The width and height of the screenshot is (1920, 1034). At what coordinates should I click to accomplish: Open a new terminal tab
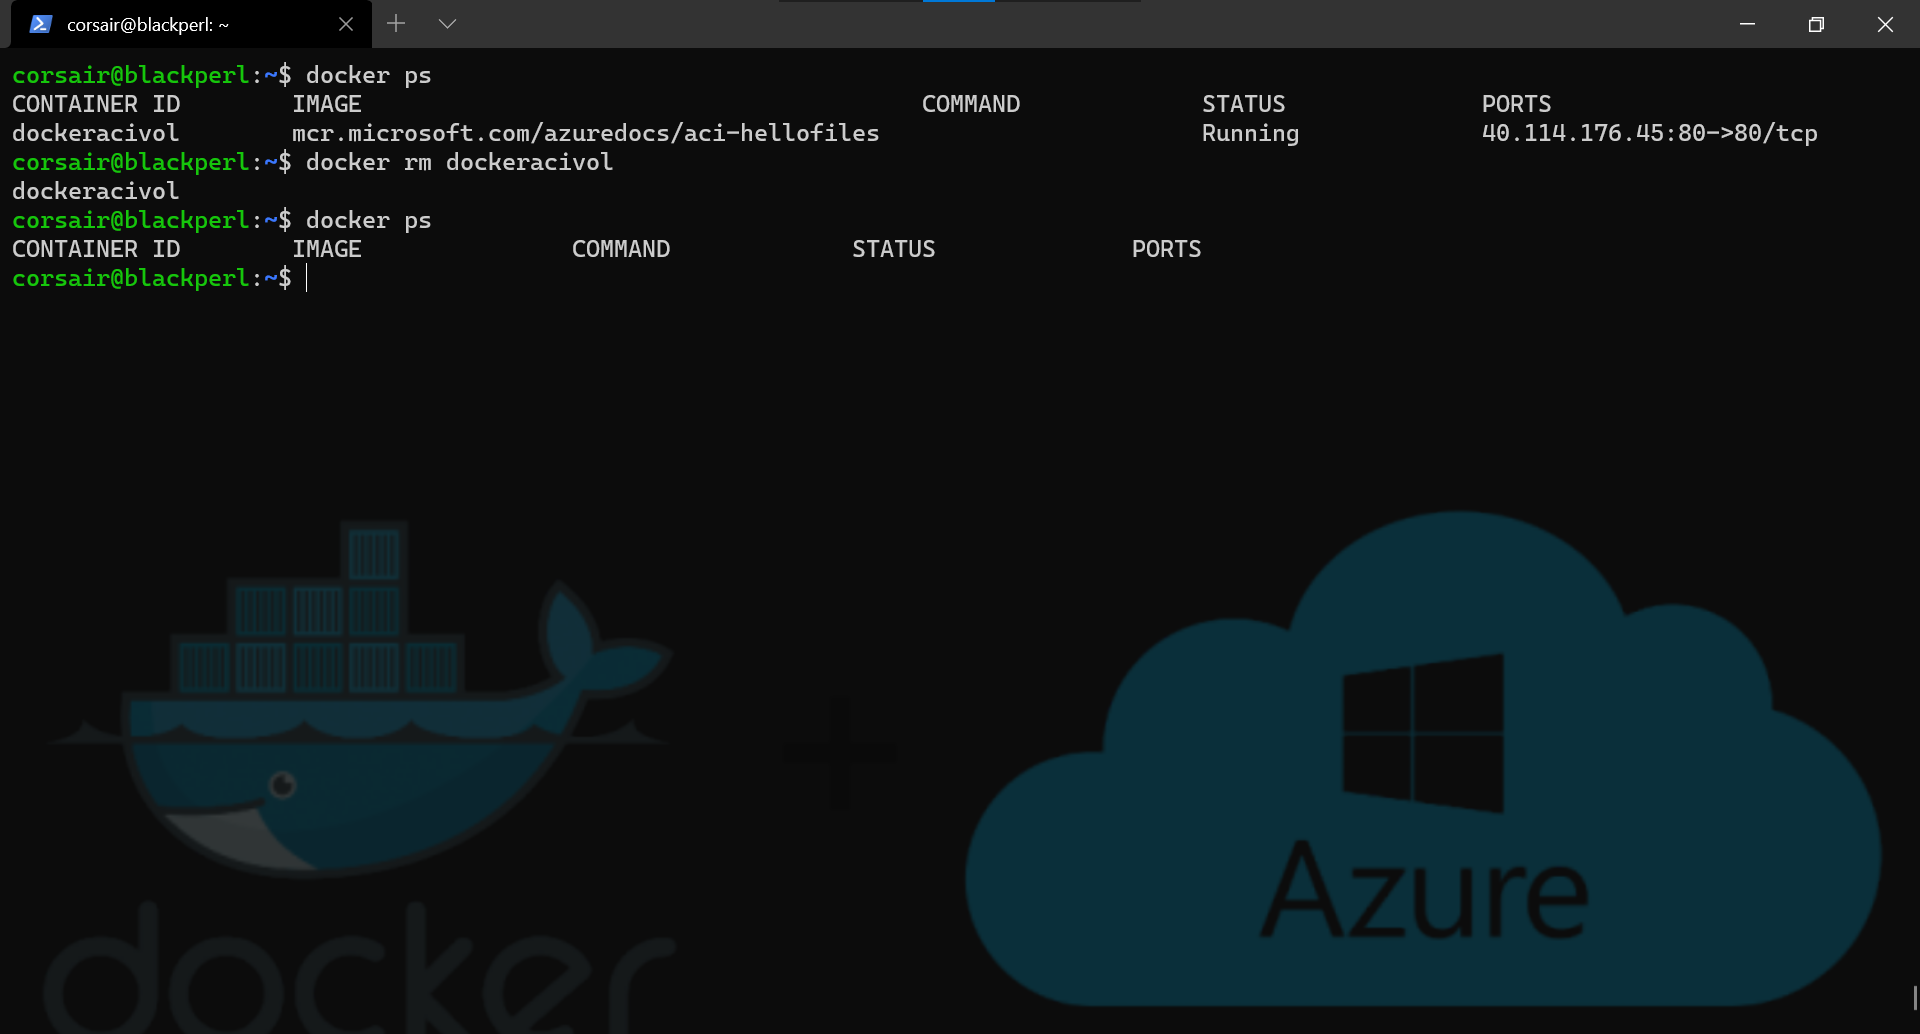click(396, 24)
